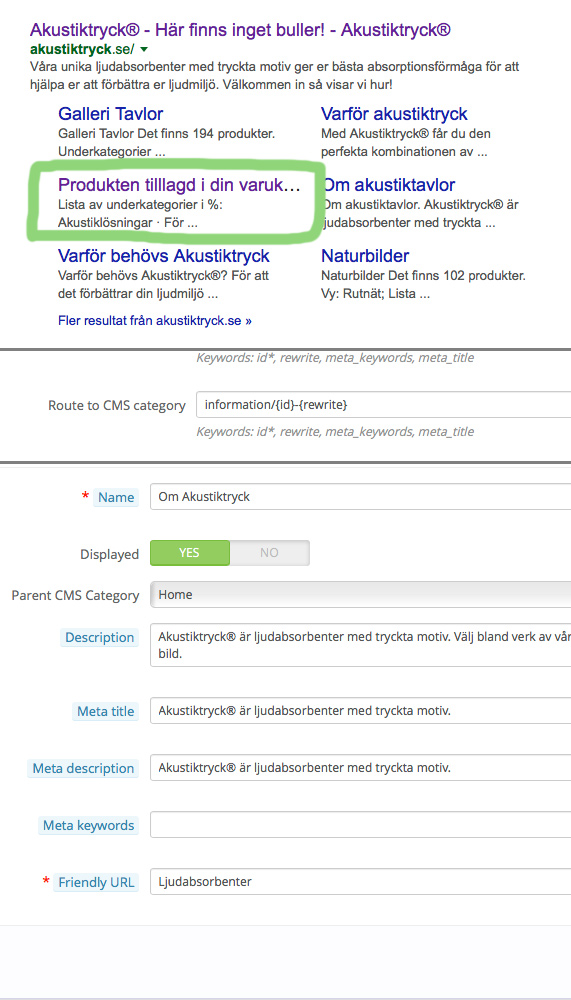Viewport: 571px width, 1000px height.
Task: Click the Route to CMS category label
Action: click(117, 406)
